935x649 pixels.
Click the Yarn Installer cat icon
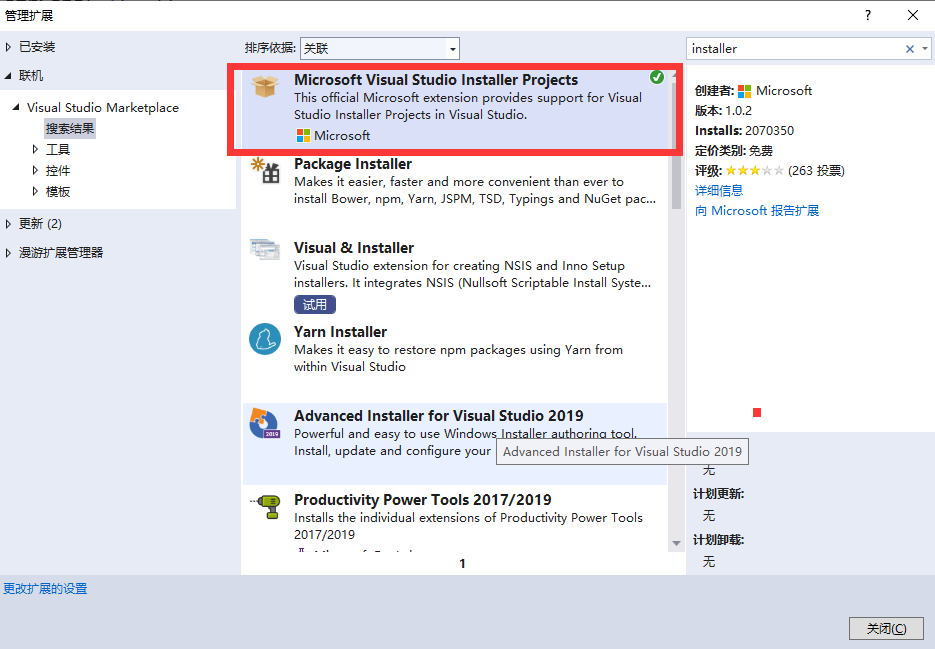tap(265, 339)
